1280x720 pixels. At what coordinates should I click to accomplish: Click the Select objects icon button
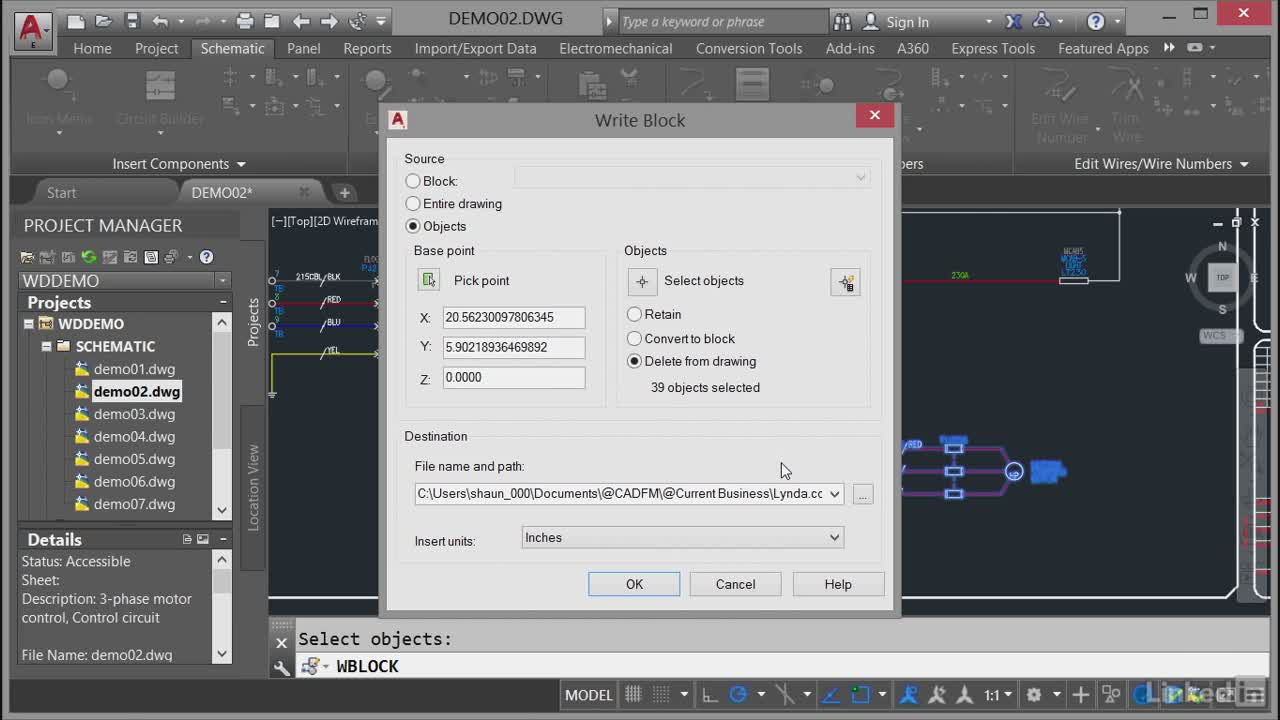[x=642, y=281]
